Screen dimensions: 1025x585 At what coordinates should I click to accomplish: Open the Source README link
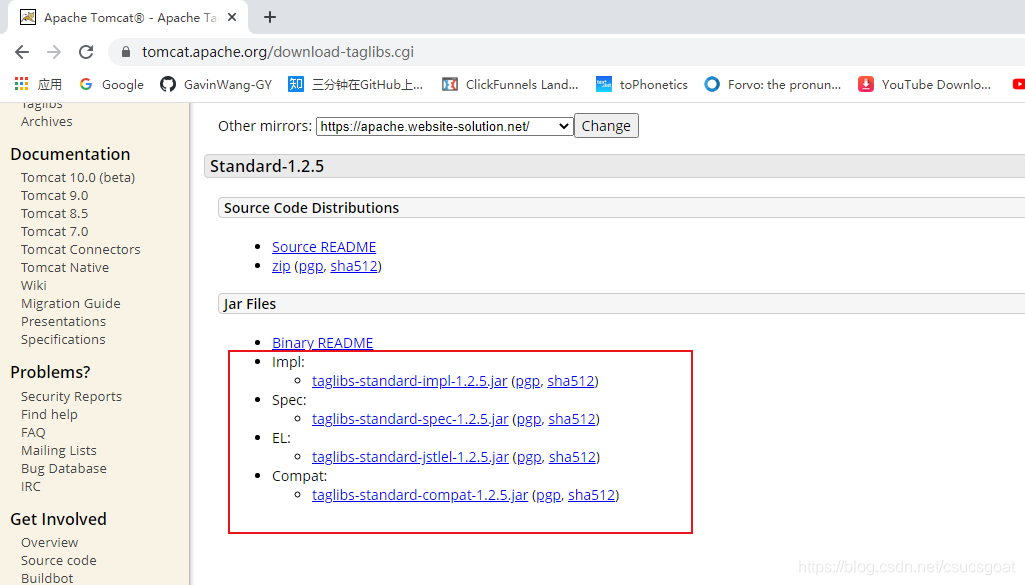click(324, 247)
